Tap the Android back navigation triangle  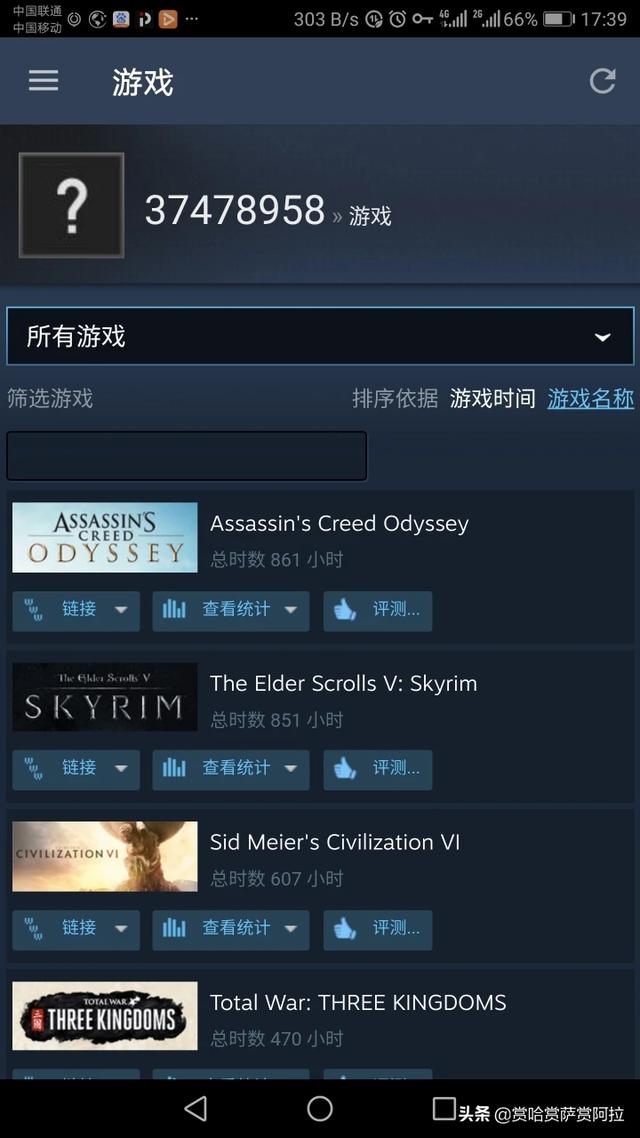click(x=195, y=1108)
